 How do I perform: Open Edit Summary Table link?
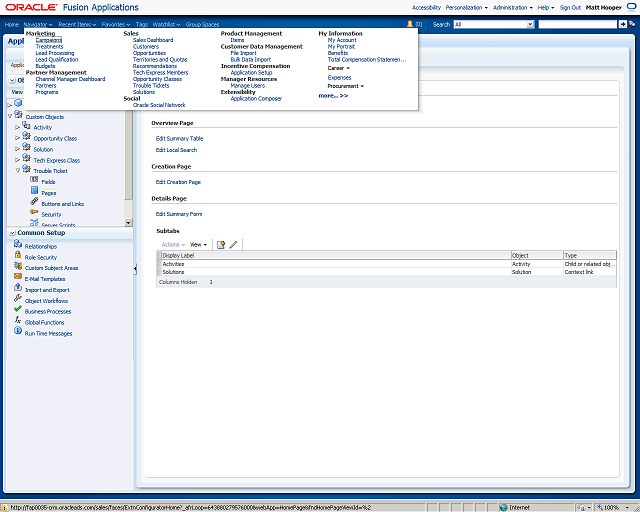[179, 138]
